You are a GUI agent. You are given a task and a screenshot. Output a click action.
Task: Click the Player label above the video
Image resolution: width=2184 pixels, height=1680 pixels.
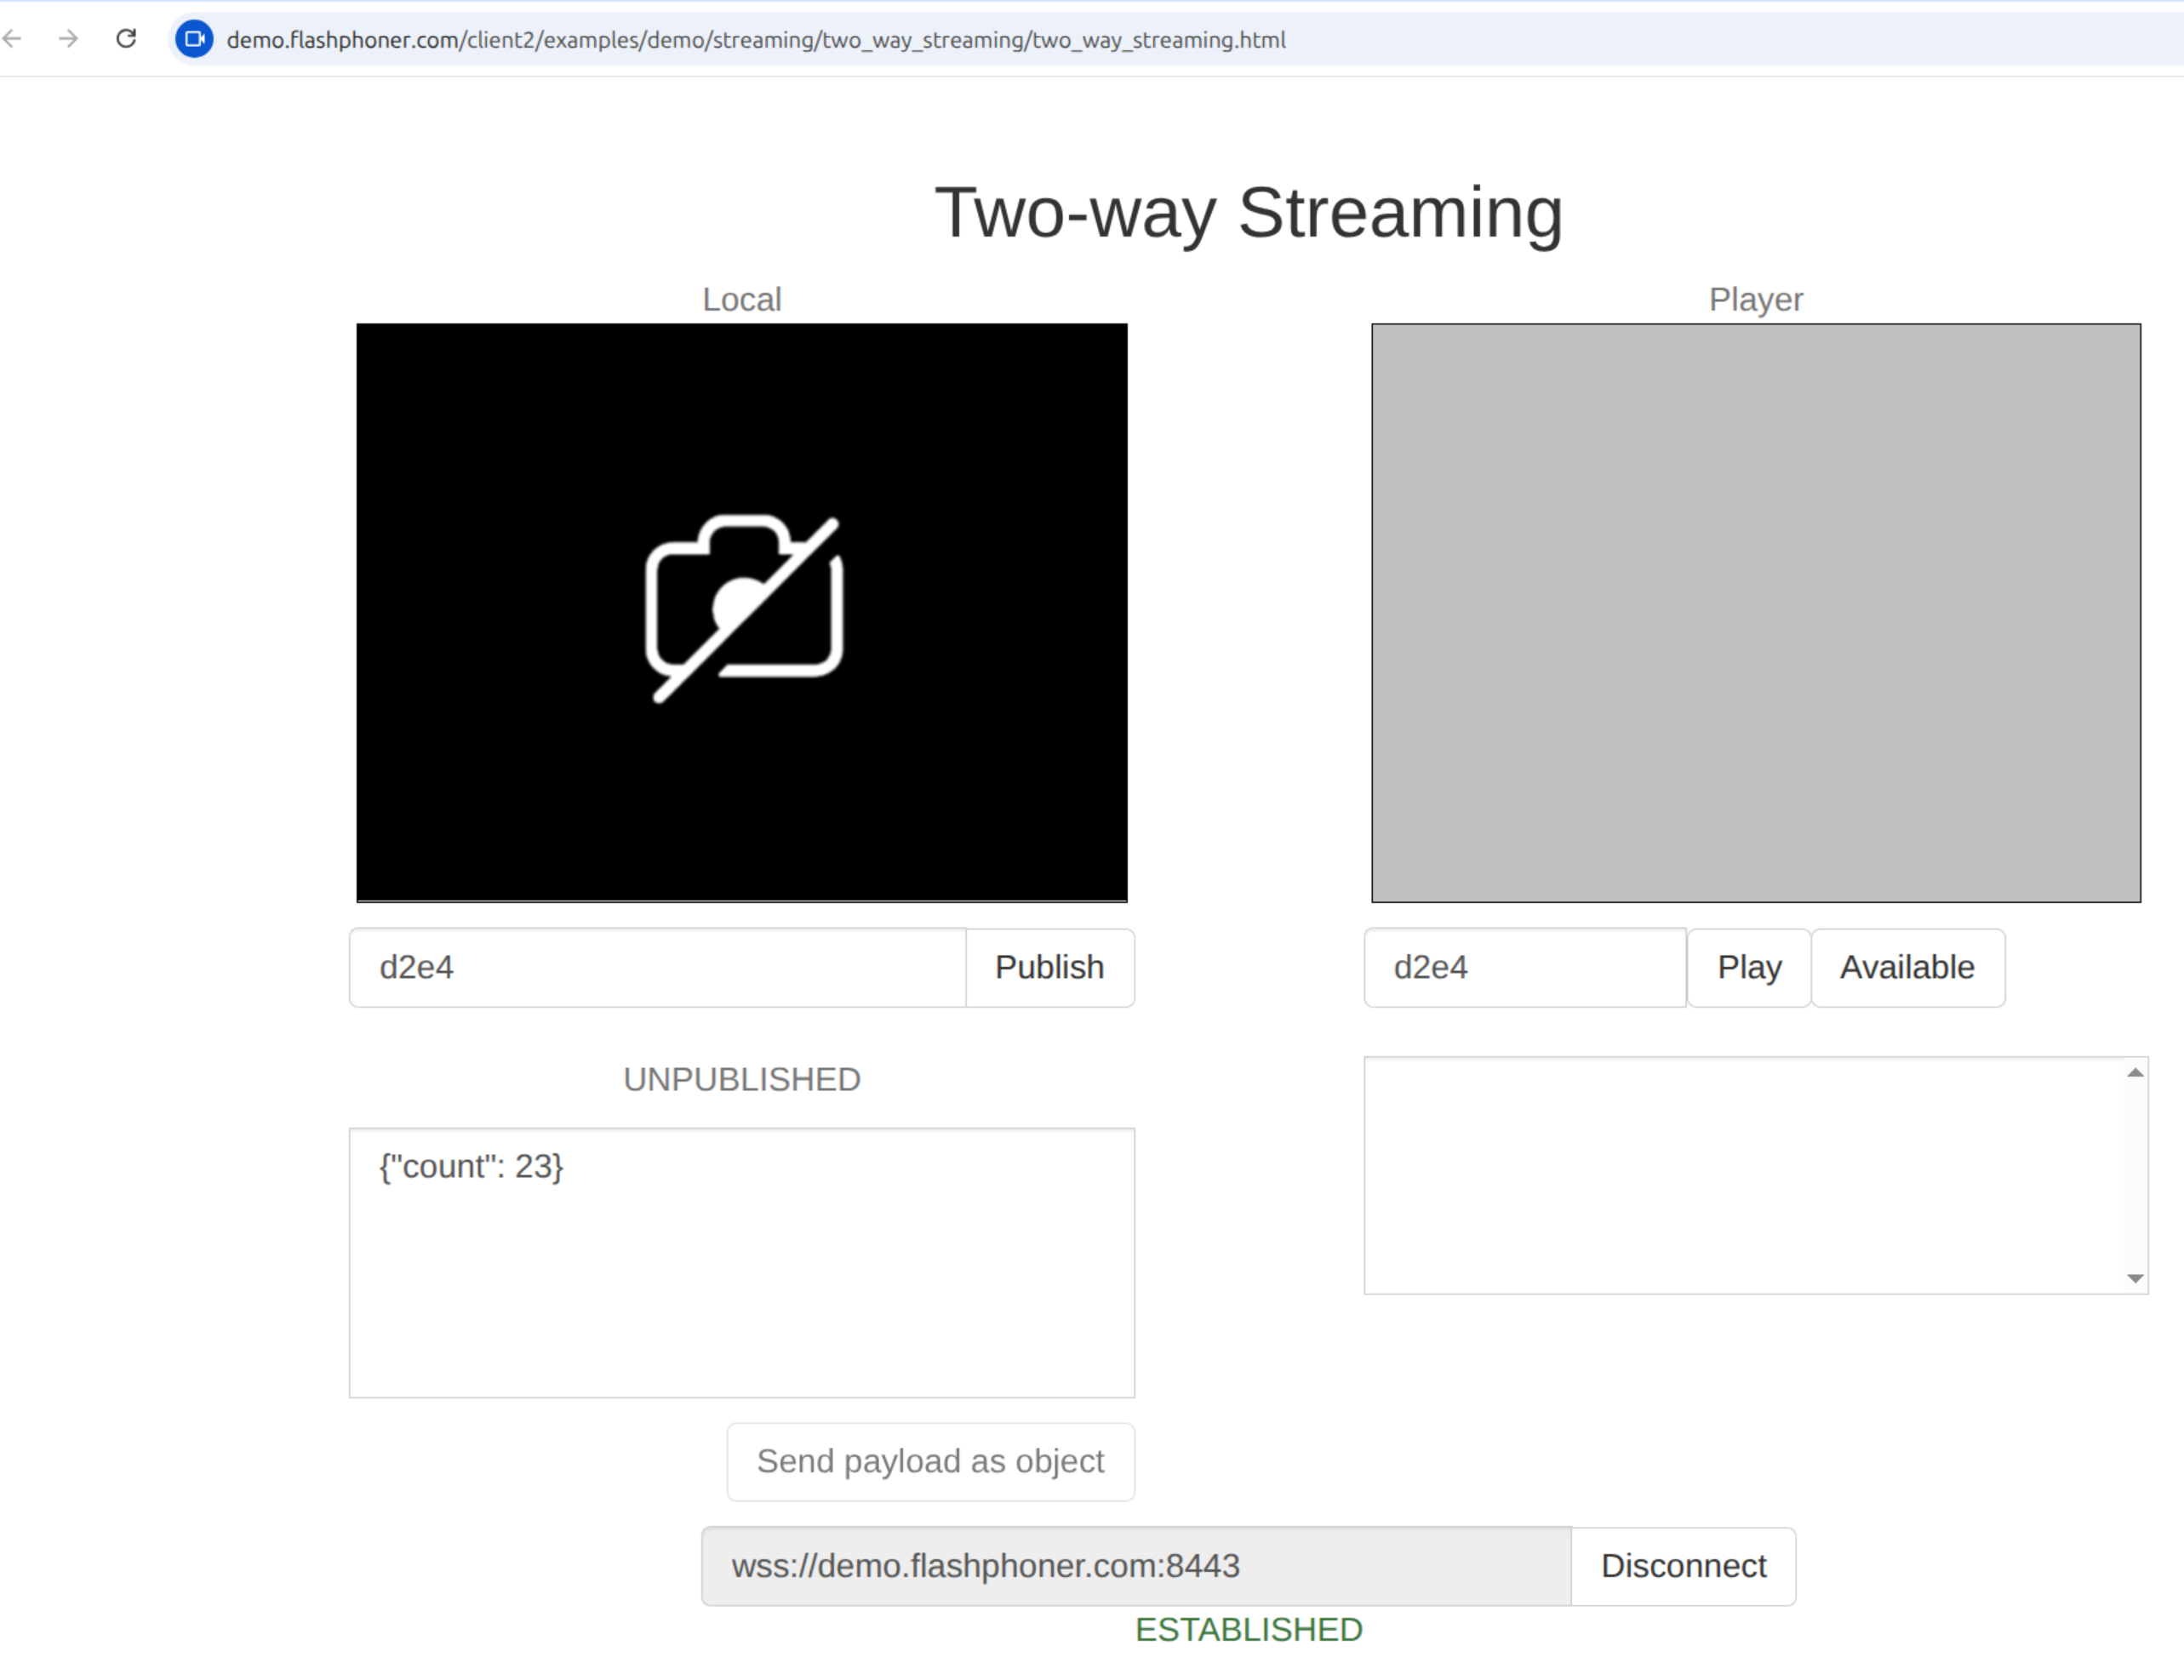tap(1756, 299)
